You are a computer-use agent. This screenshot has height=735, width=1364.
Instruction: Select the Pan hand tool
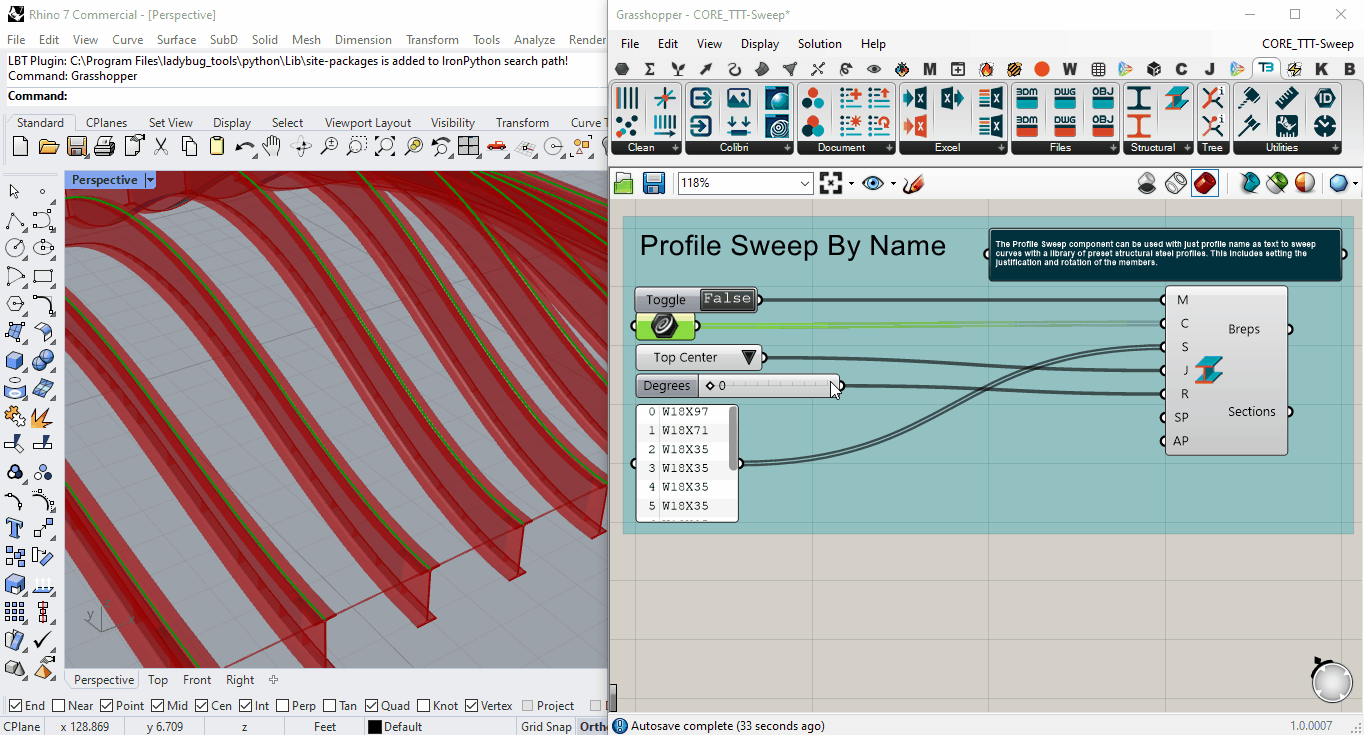271,147
